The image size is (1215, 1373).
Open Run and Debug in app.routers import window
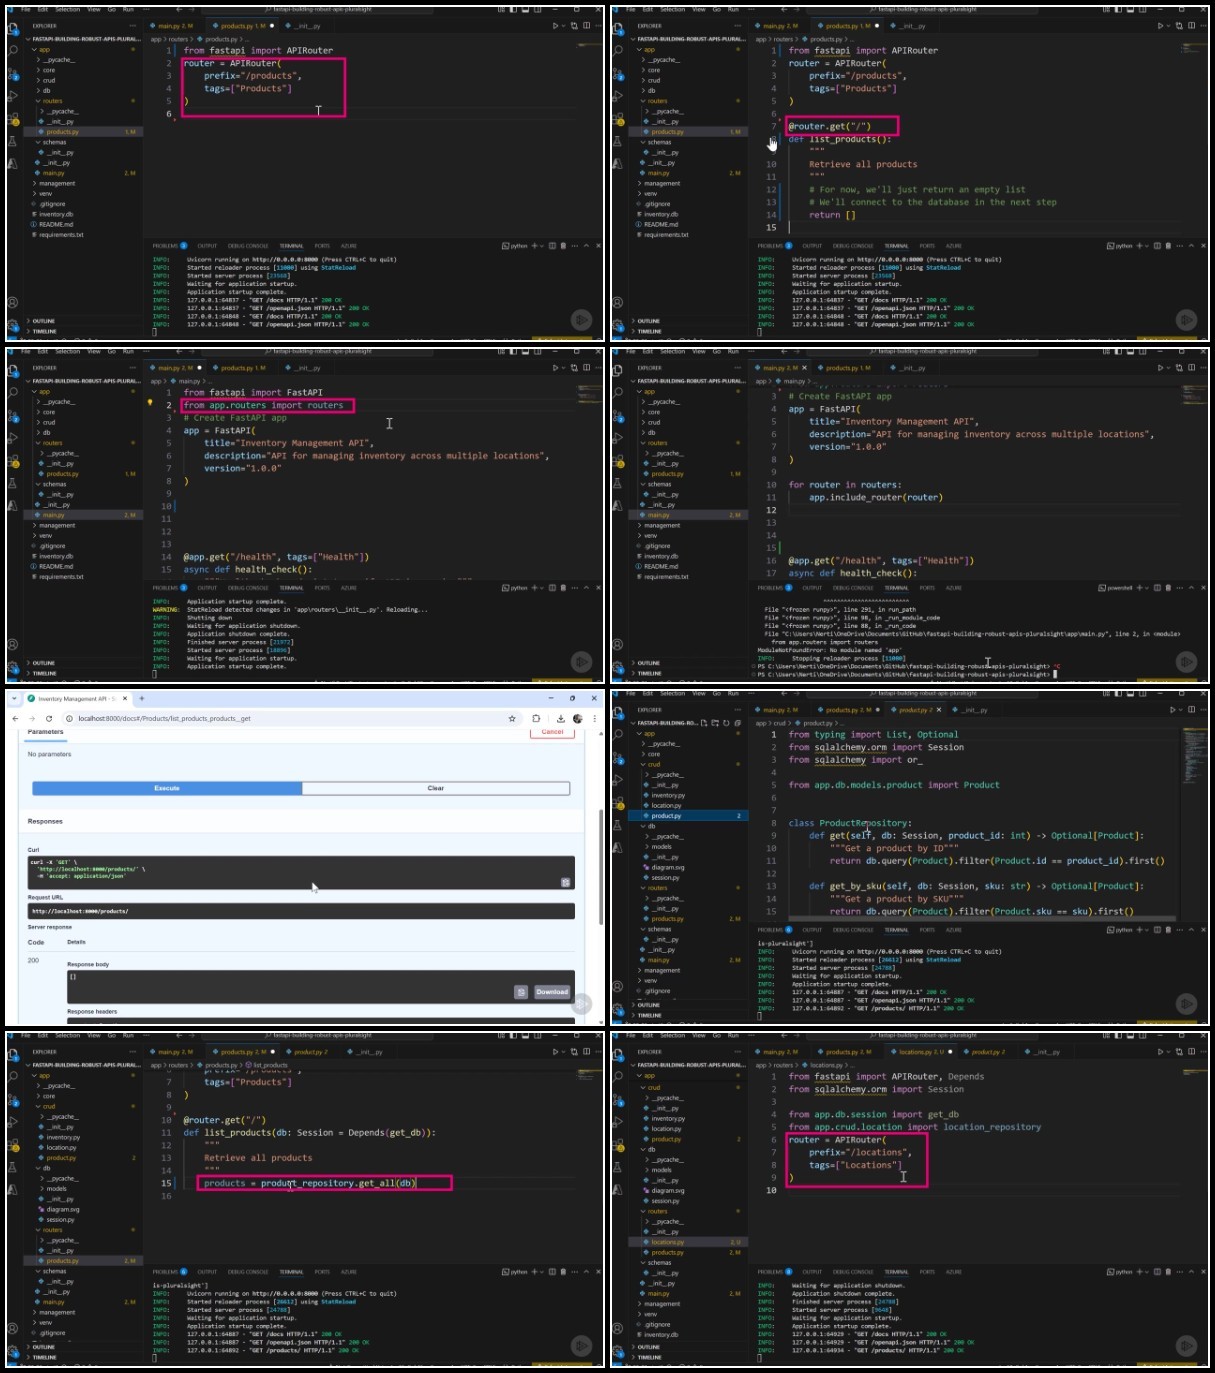pos(13,438)
